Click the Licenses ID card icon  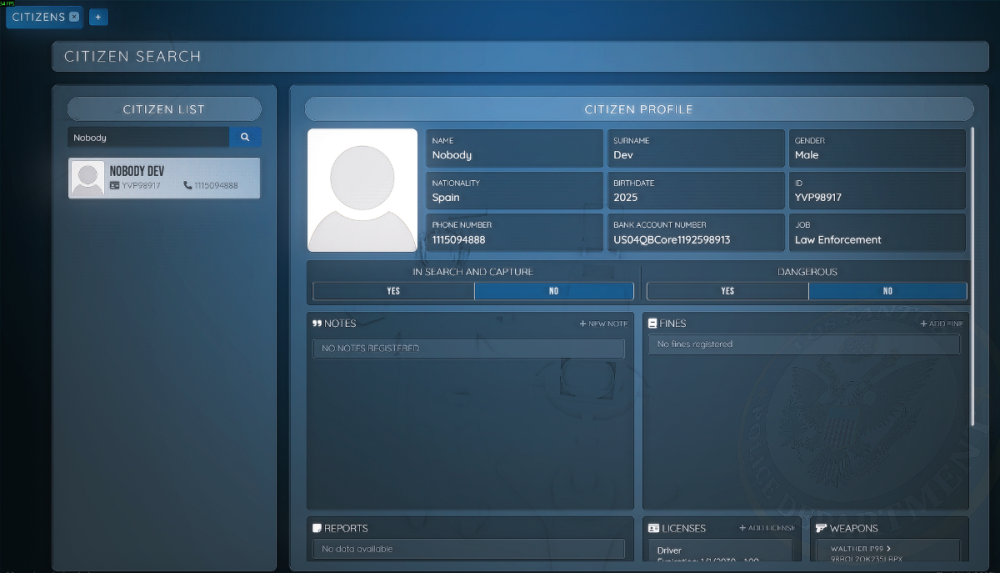(x=652, y=528)
